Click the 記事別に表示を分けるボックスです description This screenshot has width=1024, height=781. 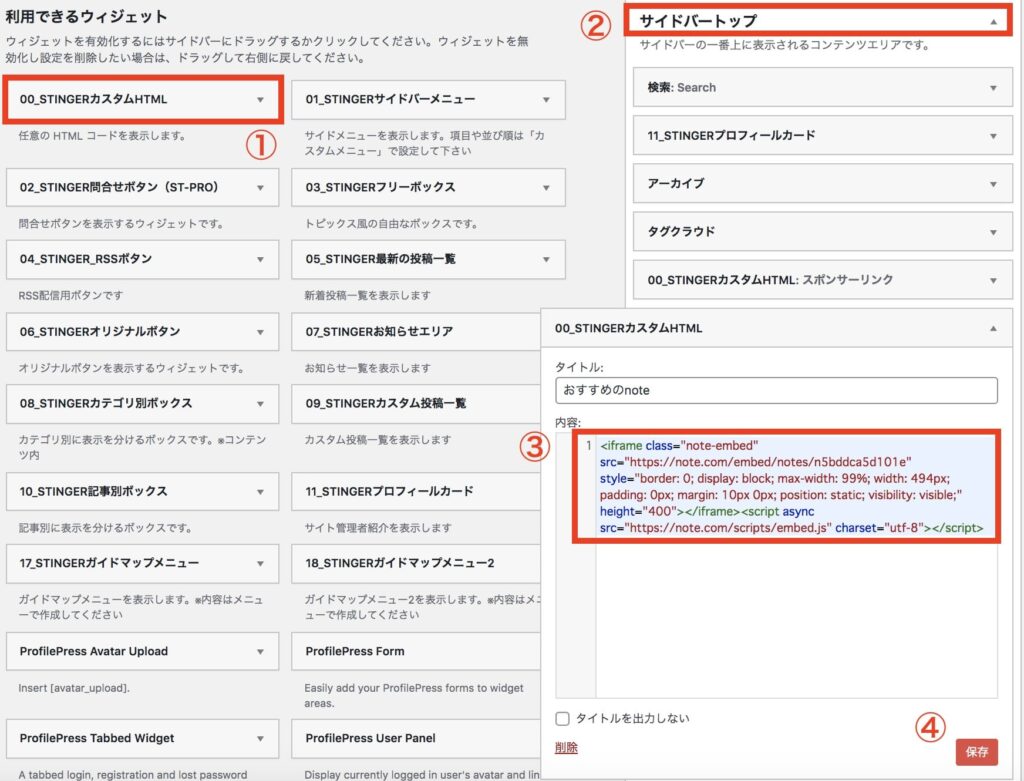(105, 528)
